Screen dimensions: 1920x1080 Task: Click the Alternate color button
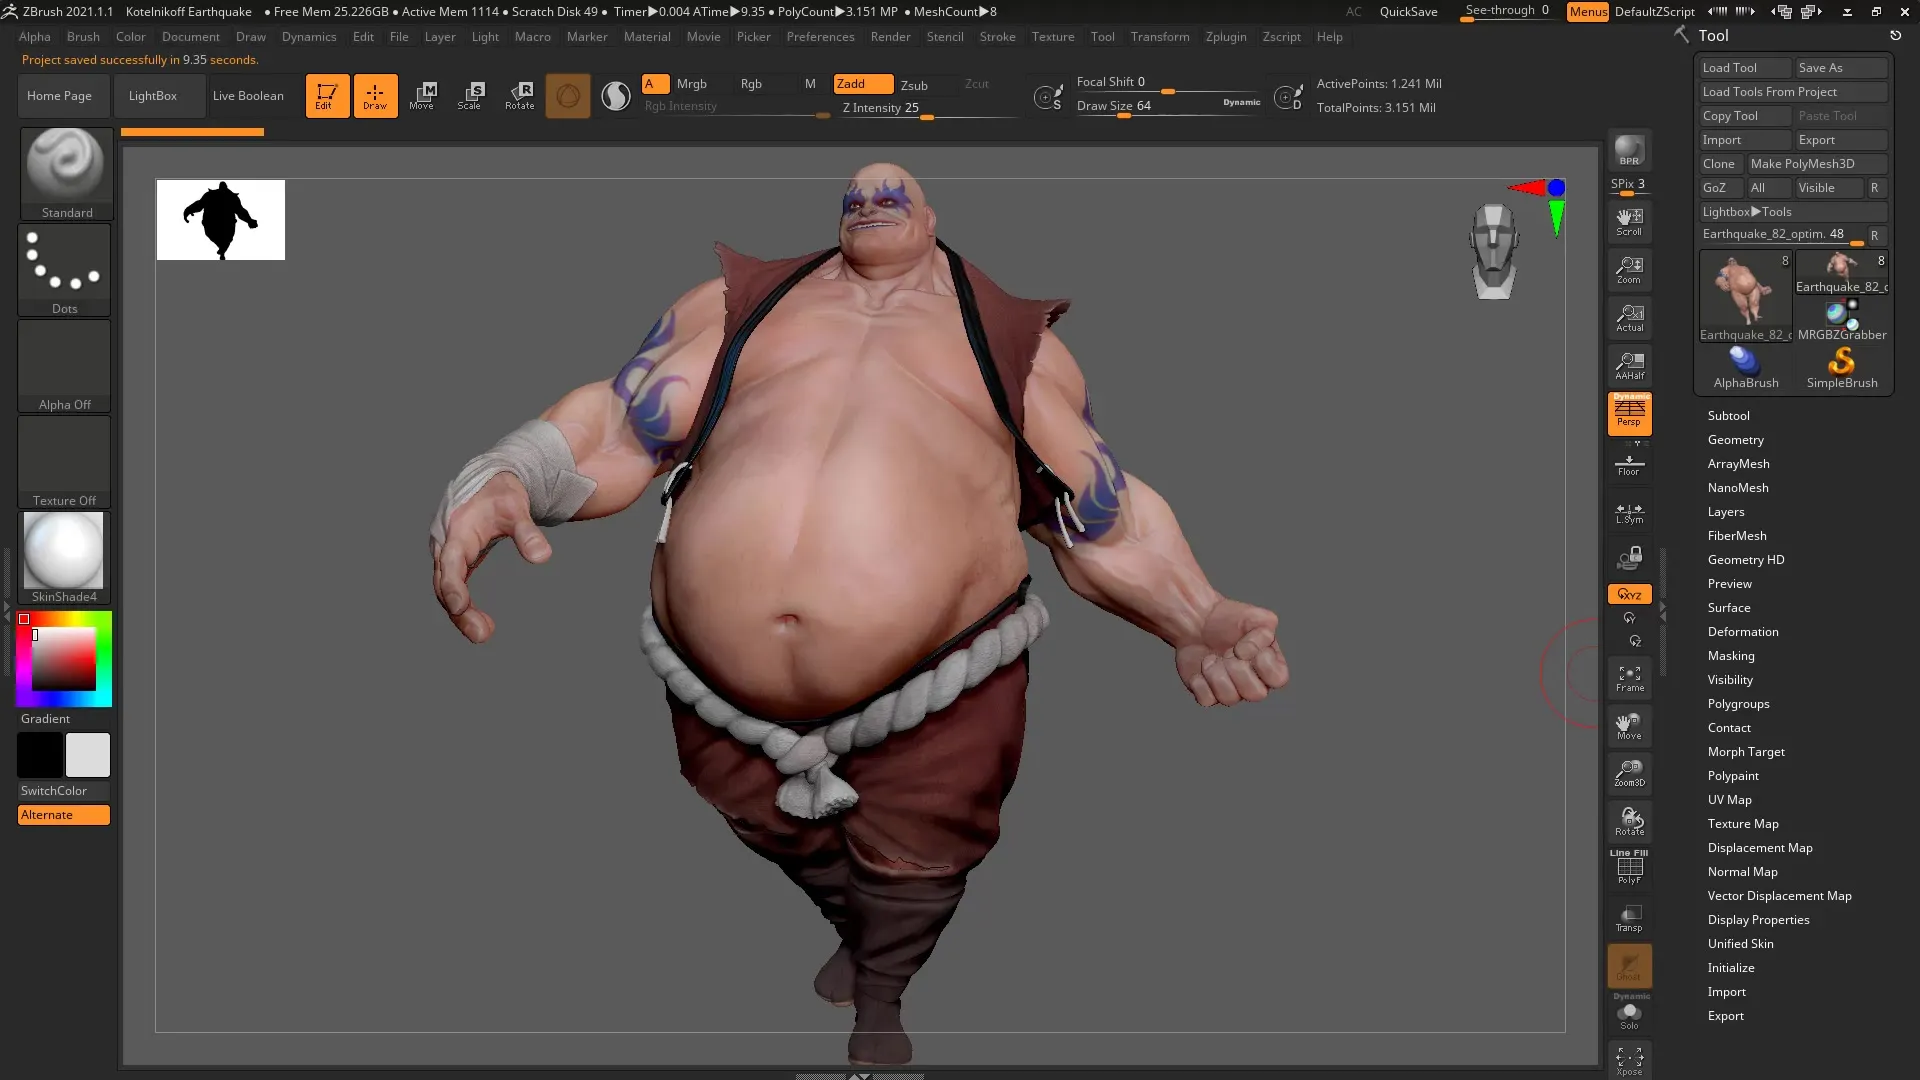pos(64,815)
